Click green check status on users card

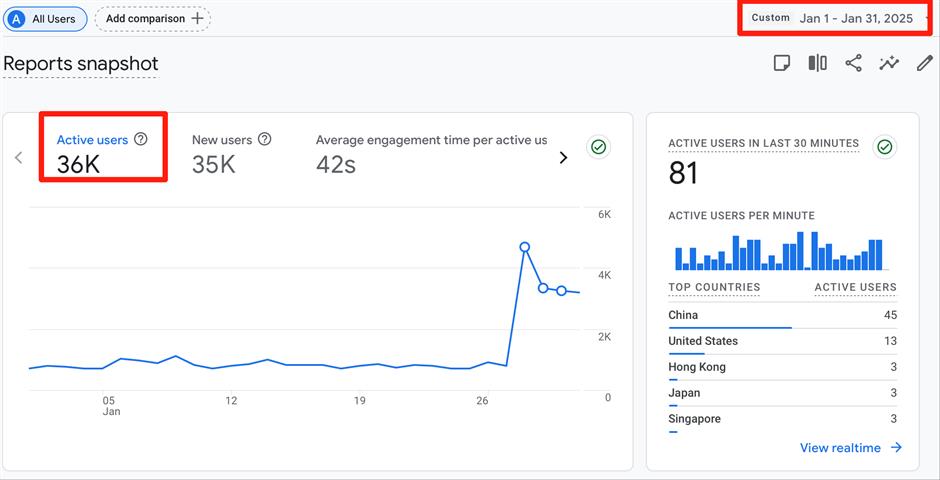point(598,147)
